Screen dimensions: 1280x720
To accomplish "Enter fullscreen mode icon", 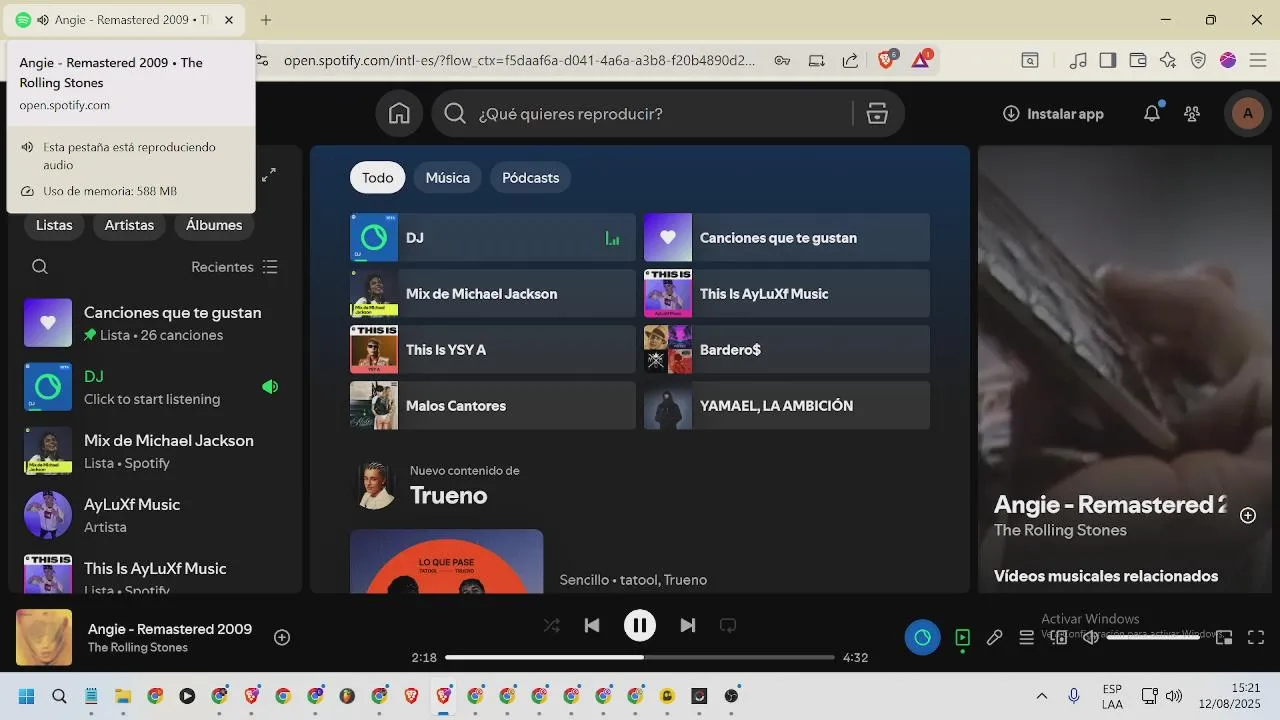I will 1256,637.
